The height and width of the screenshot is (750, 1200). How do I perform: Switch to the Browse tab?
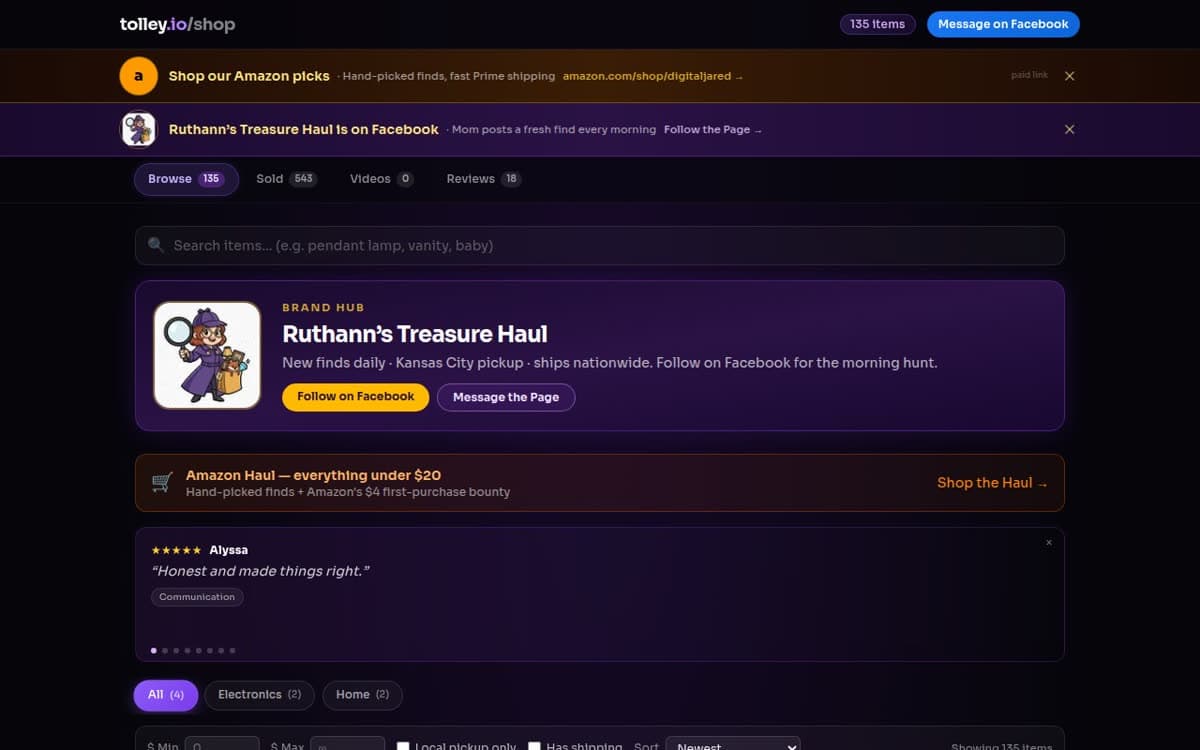point(186,179)
